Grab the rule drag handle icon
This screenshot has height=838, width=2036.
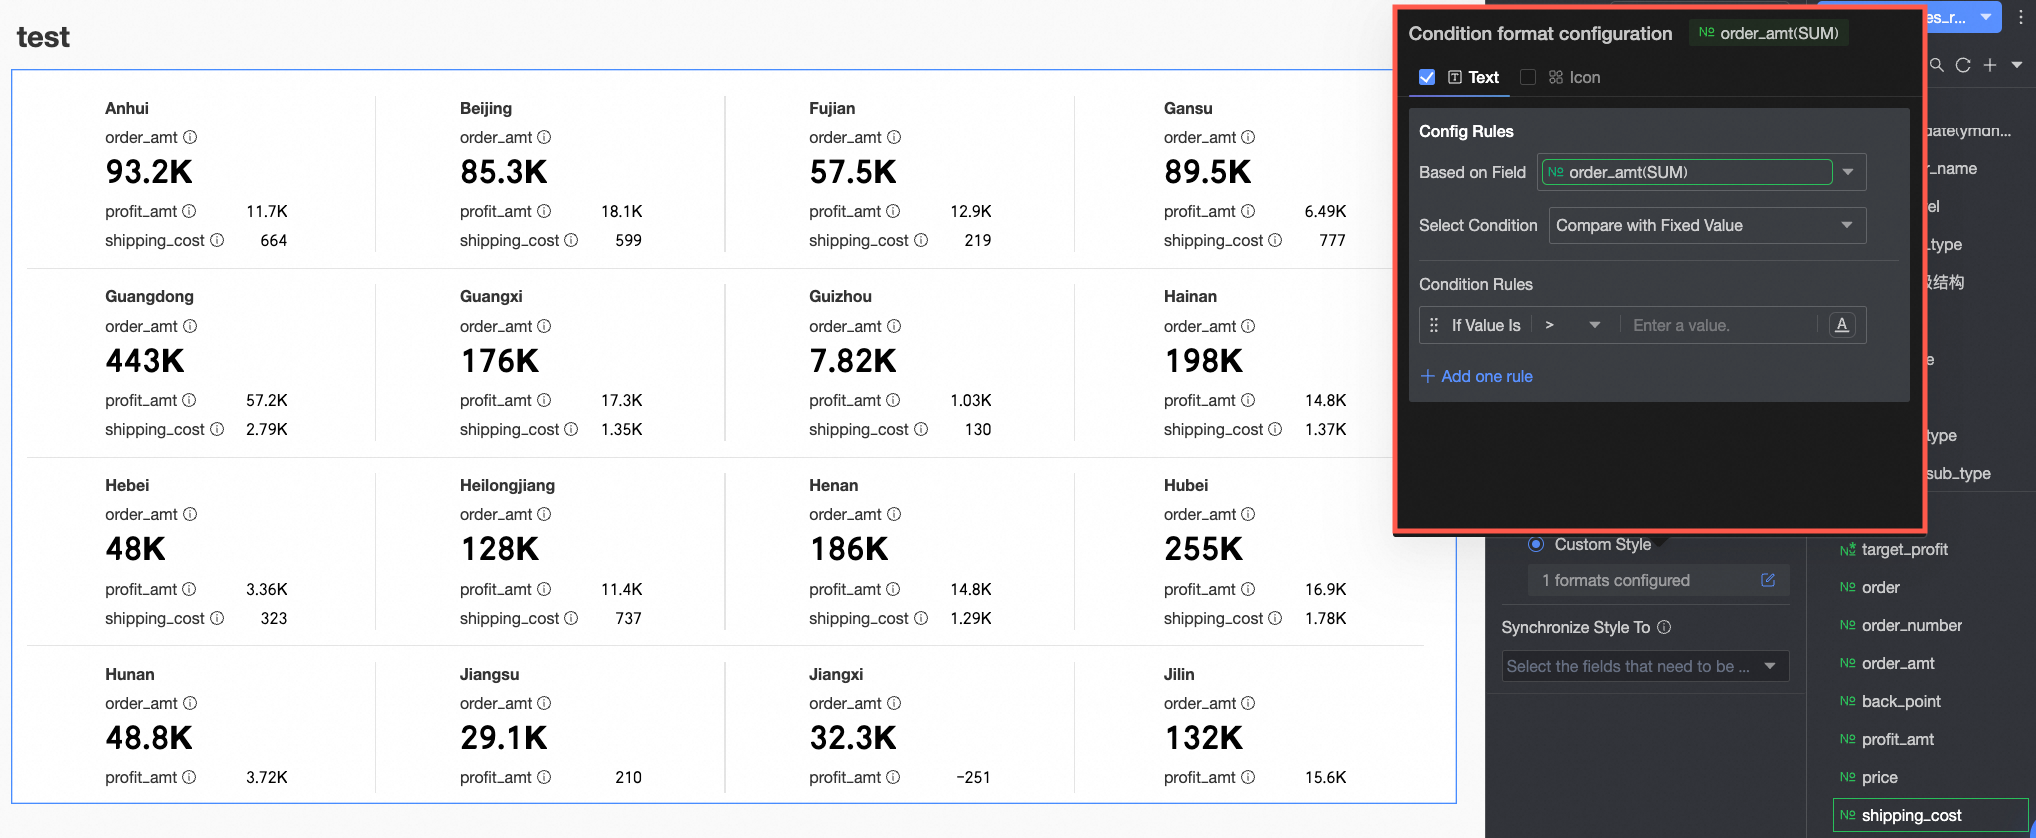coord(1434,325)
